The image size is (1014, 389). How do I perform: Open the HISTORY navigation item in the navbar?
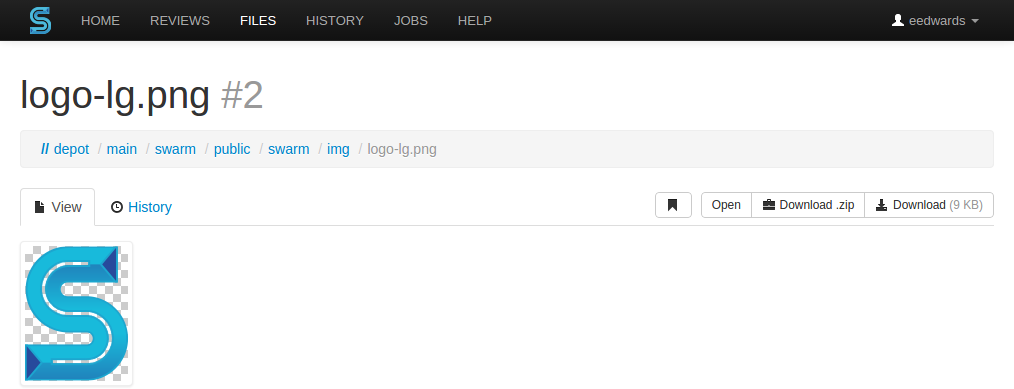pos(335,21)
